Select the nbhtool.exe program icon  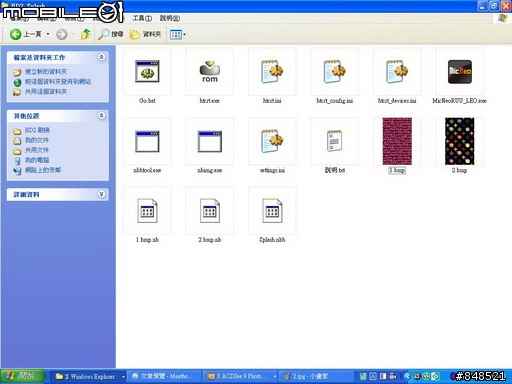pos(147,141)
